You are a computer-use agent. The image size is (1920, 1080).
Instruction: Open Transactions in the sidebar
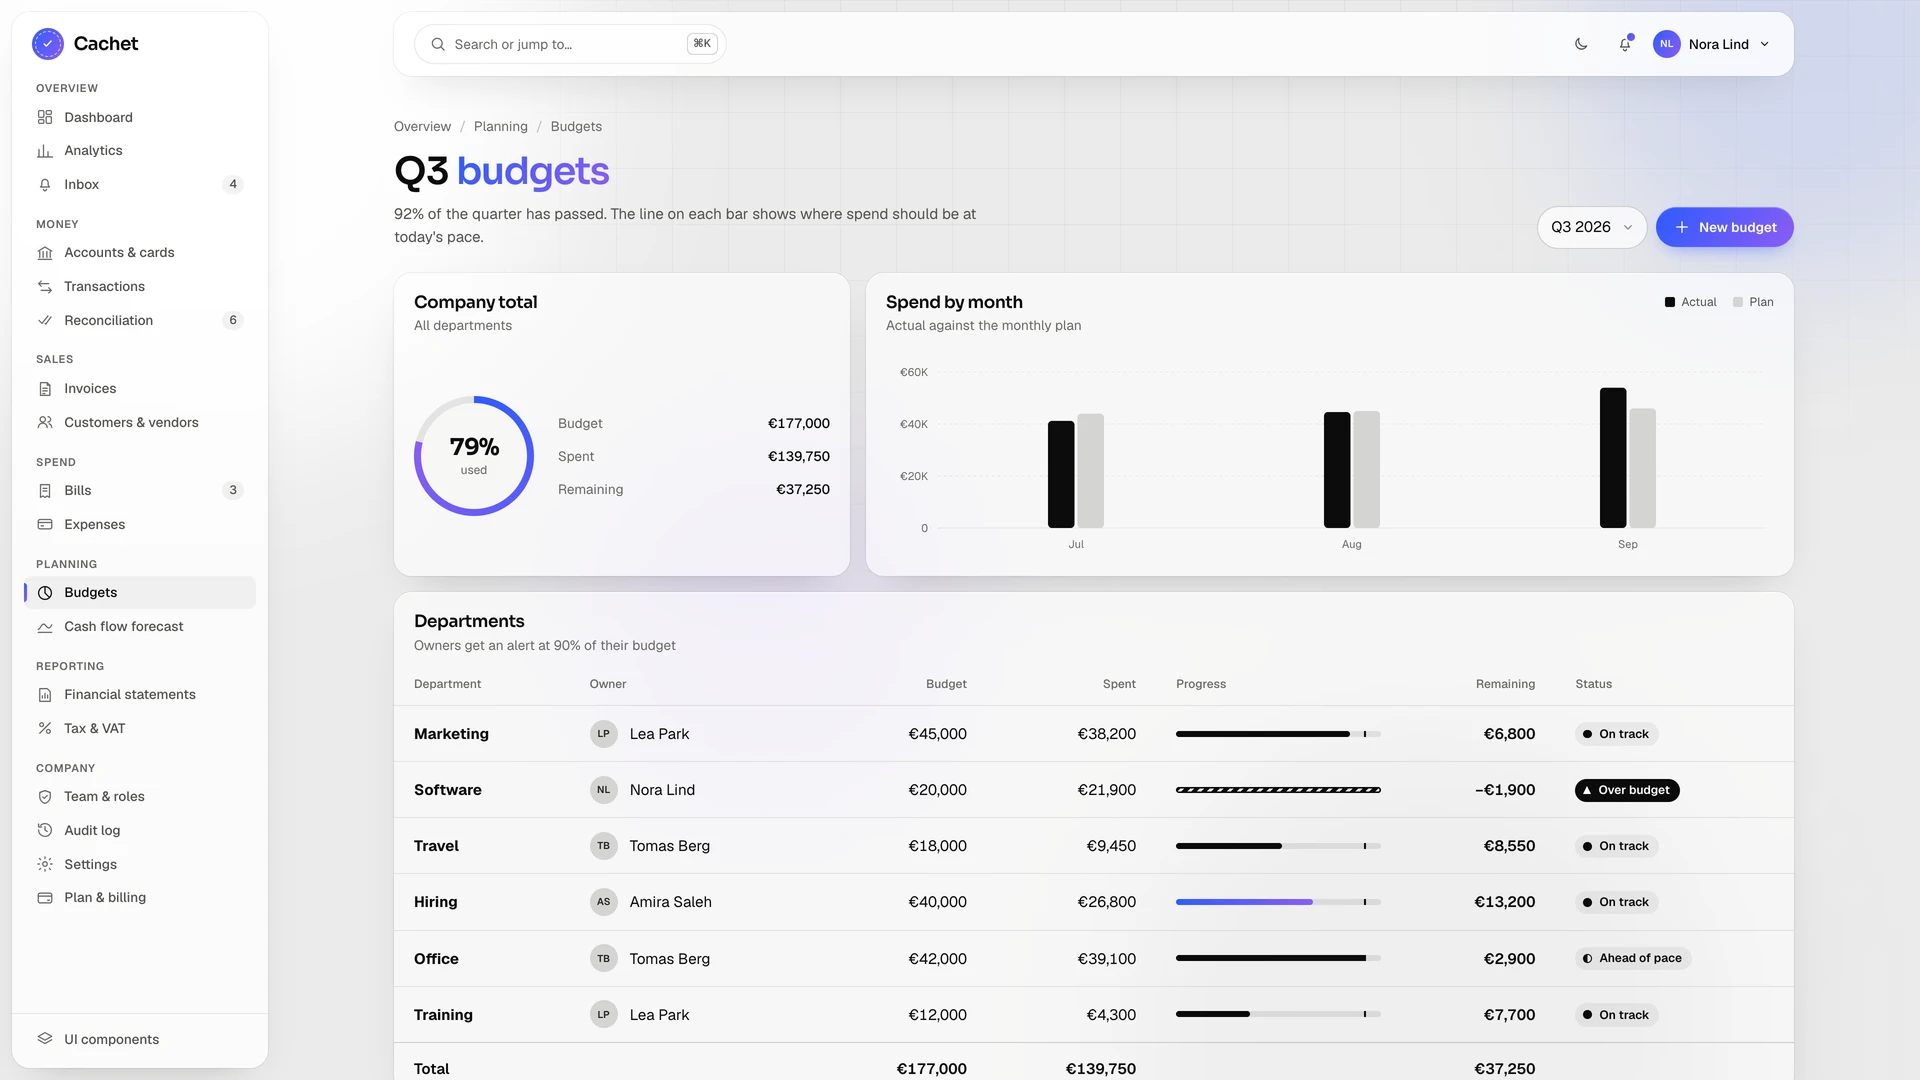(x=140, y=287)
